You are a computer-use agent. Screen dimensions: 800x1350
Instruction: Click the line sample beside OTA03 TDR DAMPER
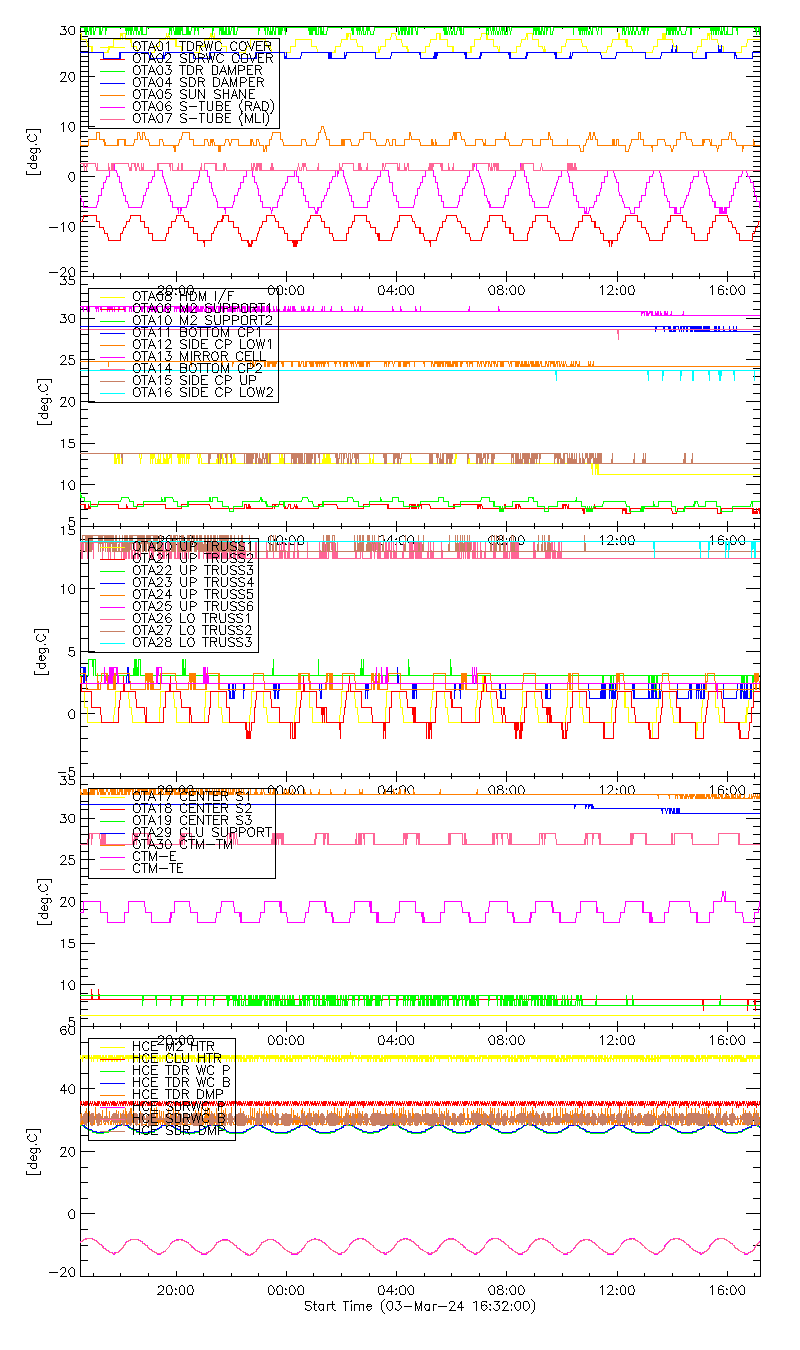[x=108, y=71]
